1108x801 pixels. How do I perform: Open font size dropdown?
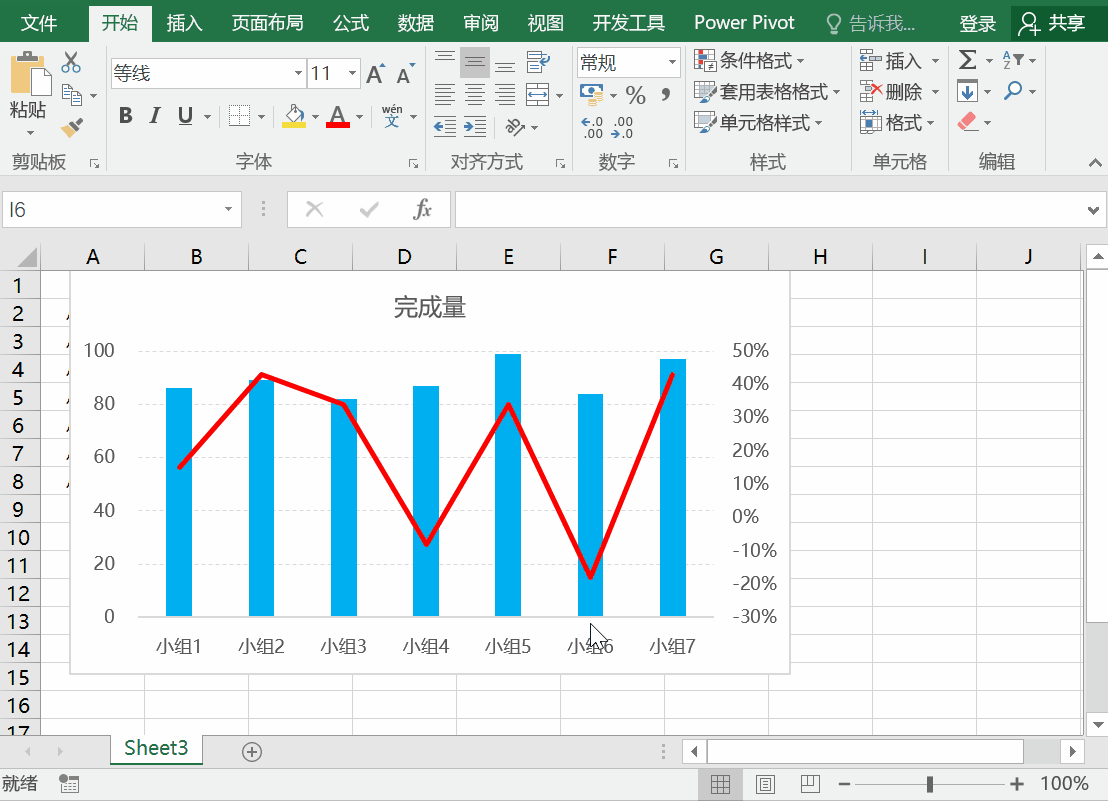[352, 73]
